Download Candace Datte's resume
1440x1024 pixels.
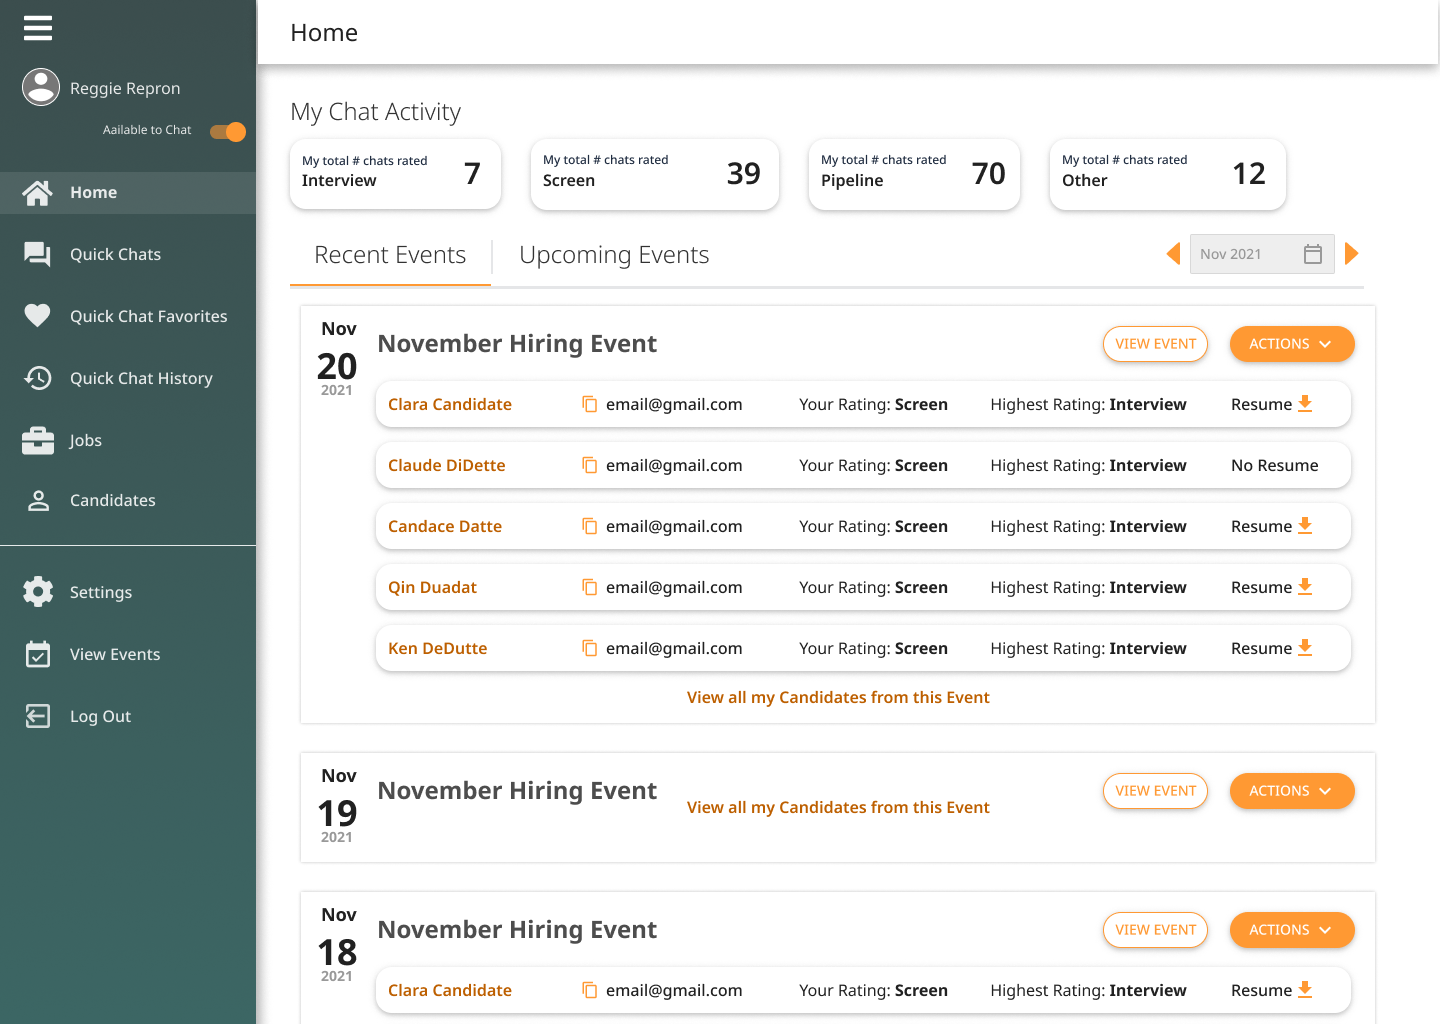pyautogui.click(x=1304, y=526)
